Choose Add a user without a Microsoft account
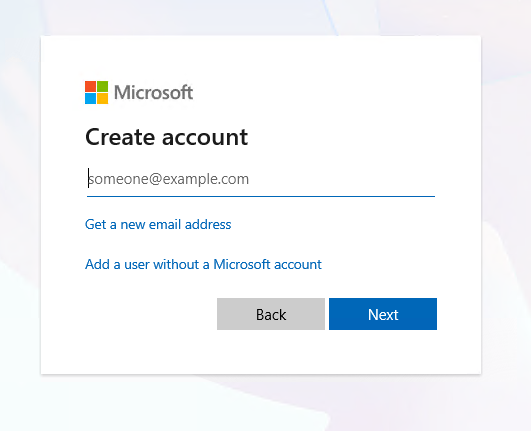This screenshot has width=531, height=431. pos(203,264)
